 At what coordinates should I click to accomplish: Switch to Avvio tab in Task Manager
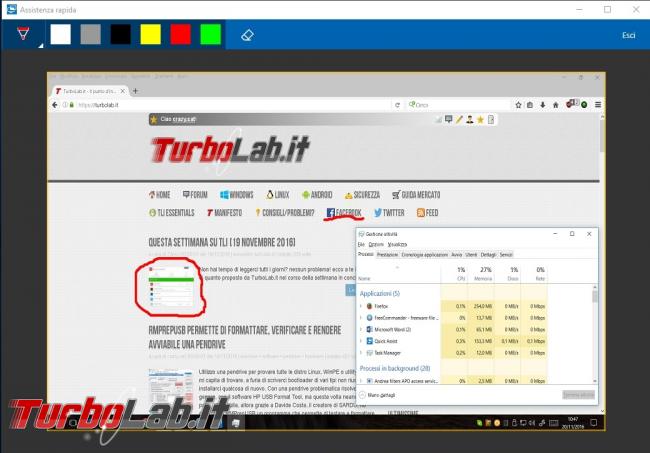pos(456,254)
